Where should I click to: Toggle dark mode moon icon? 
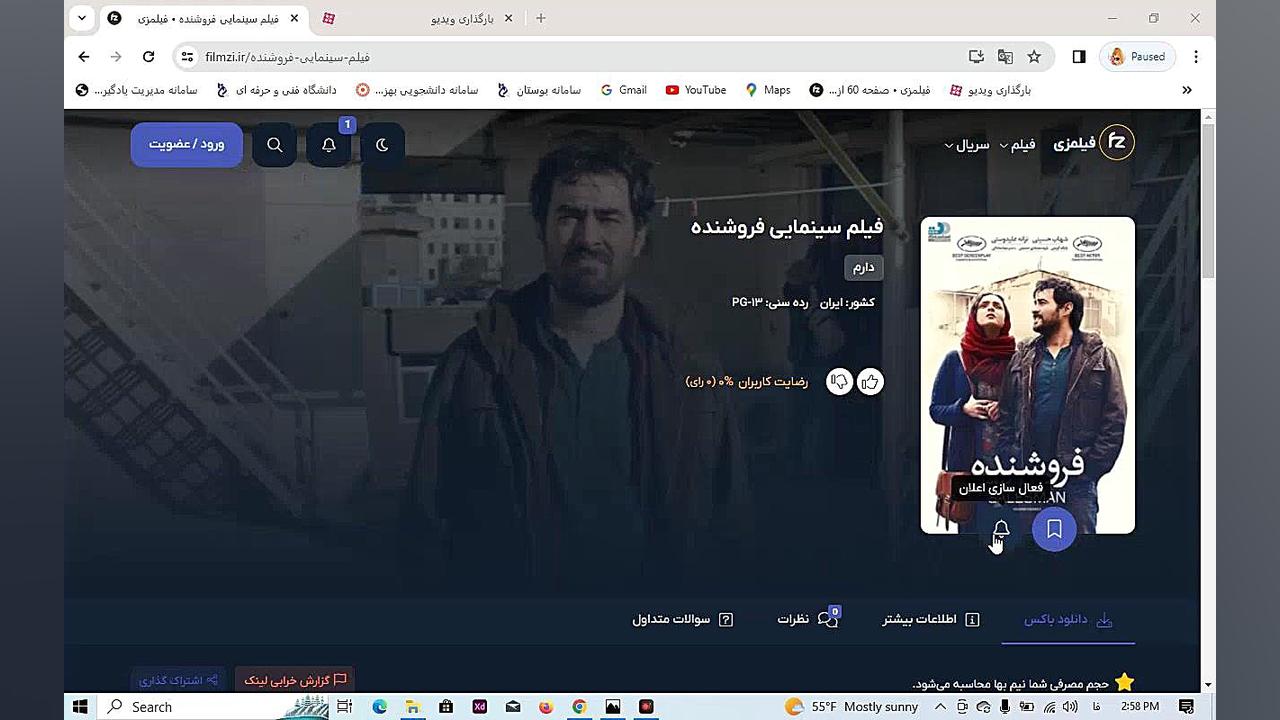[x=382, y=145]
